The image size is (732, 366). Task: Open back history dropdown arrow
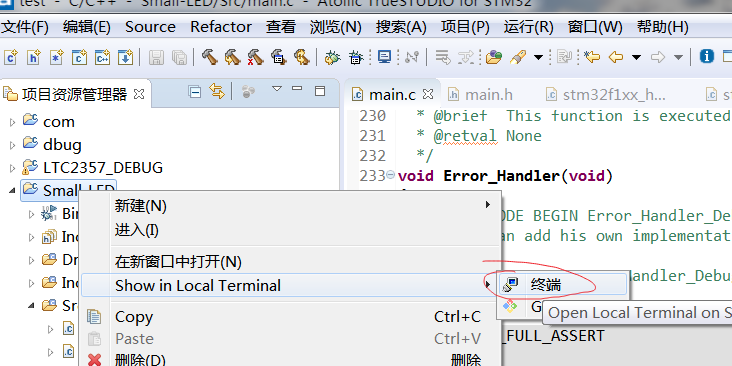pyautogui.click(x=636, y=57)
